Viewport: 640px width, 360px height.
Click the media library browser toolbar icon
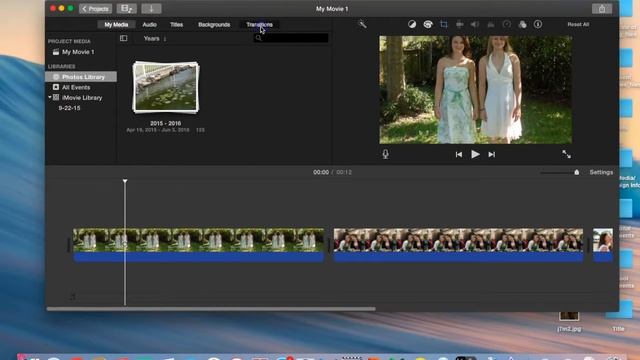[127, 9]
